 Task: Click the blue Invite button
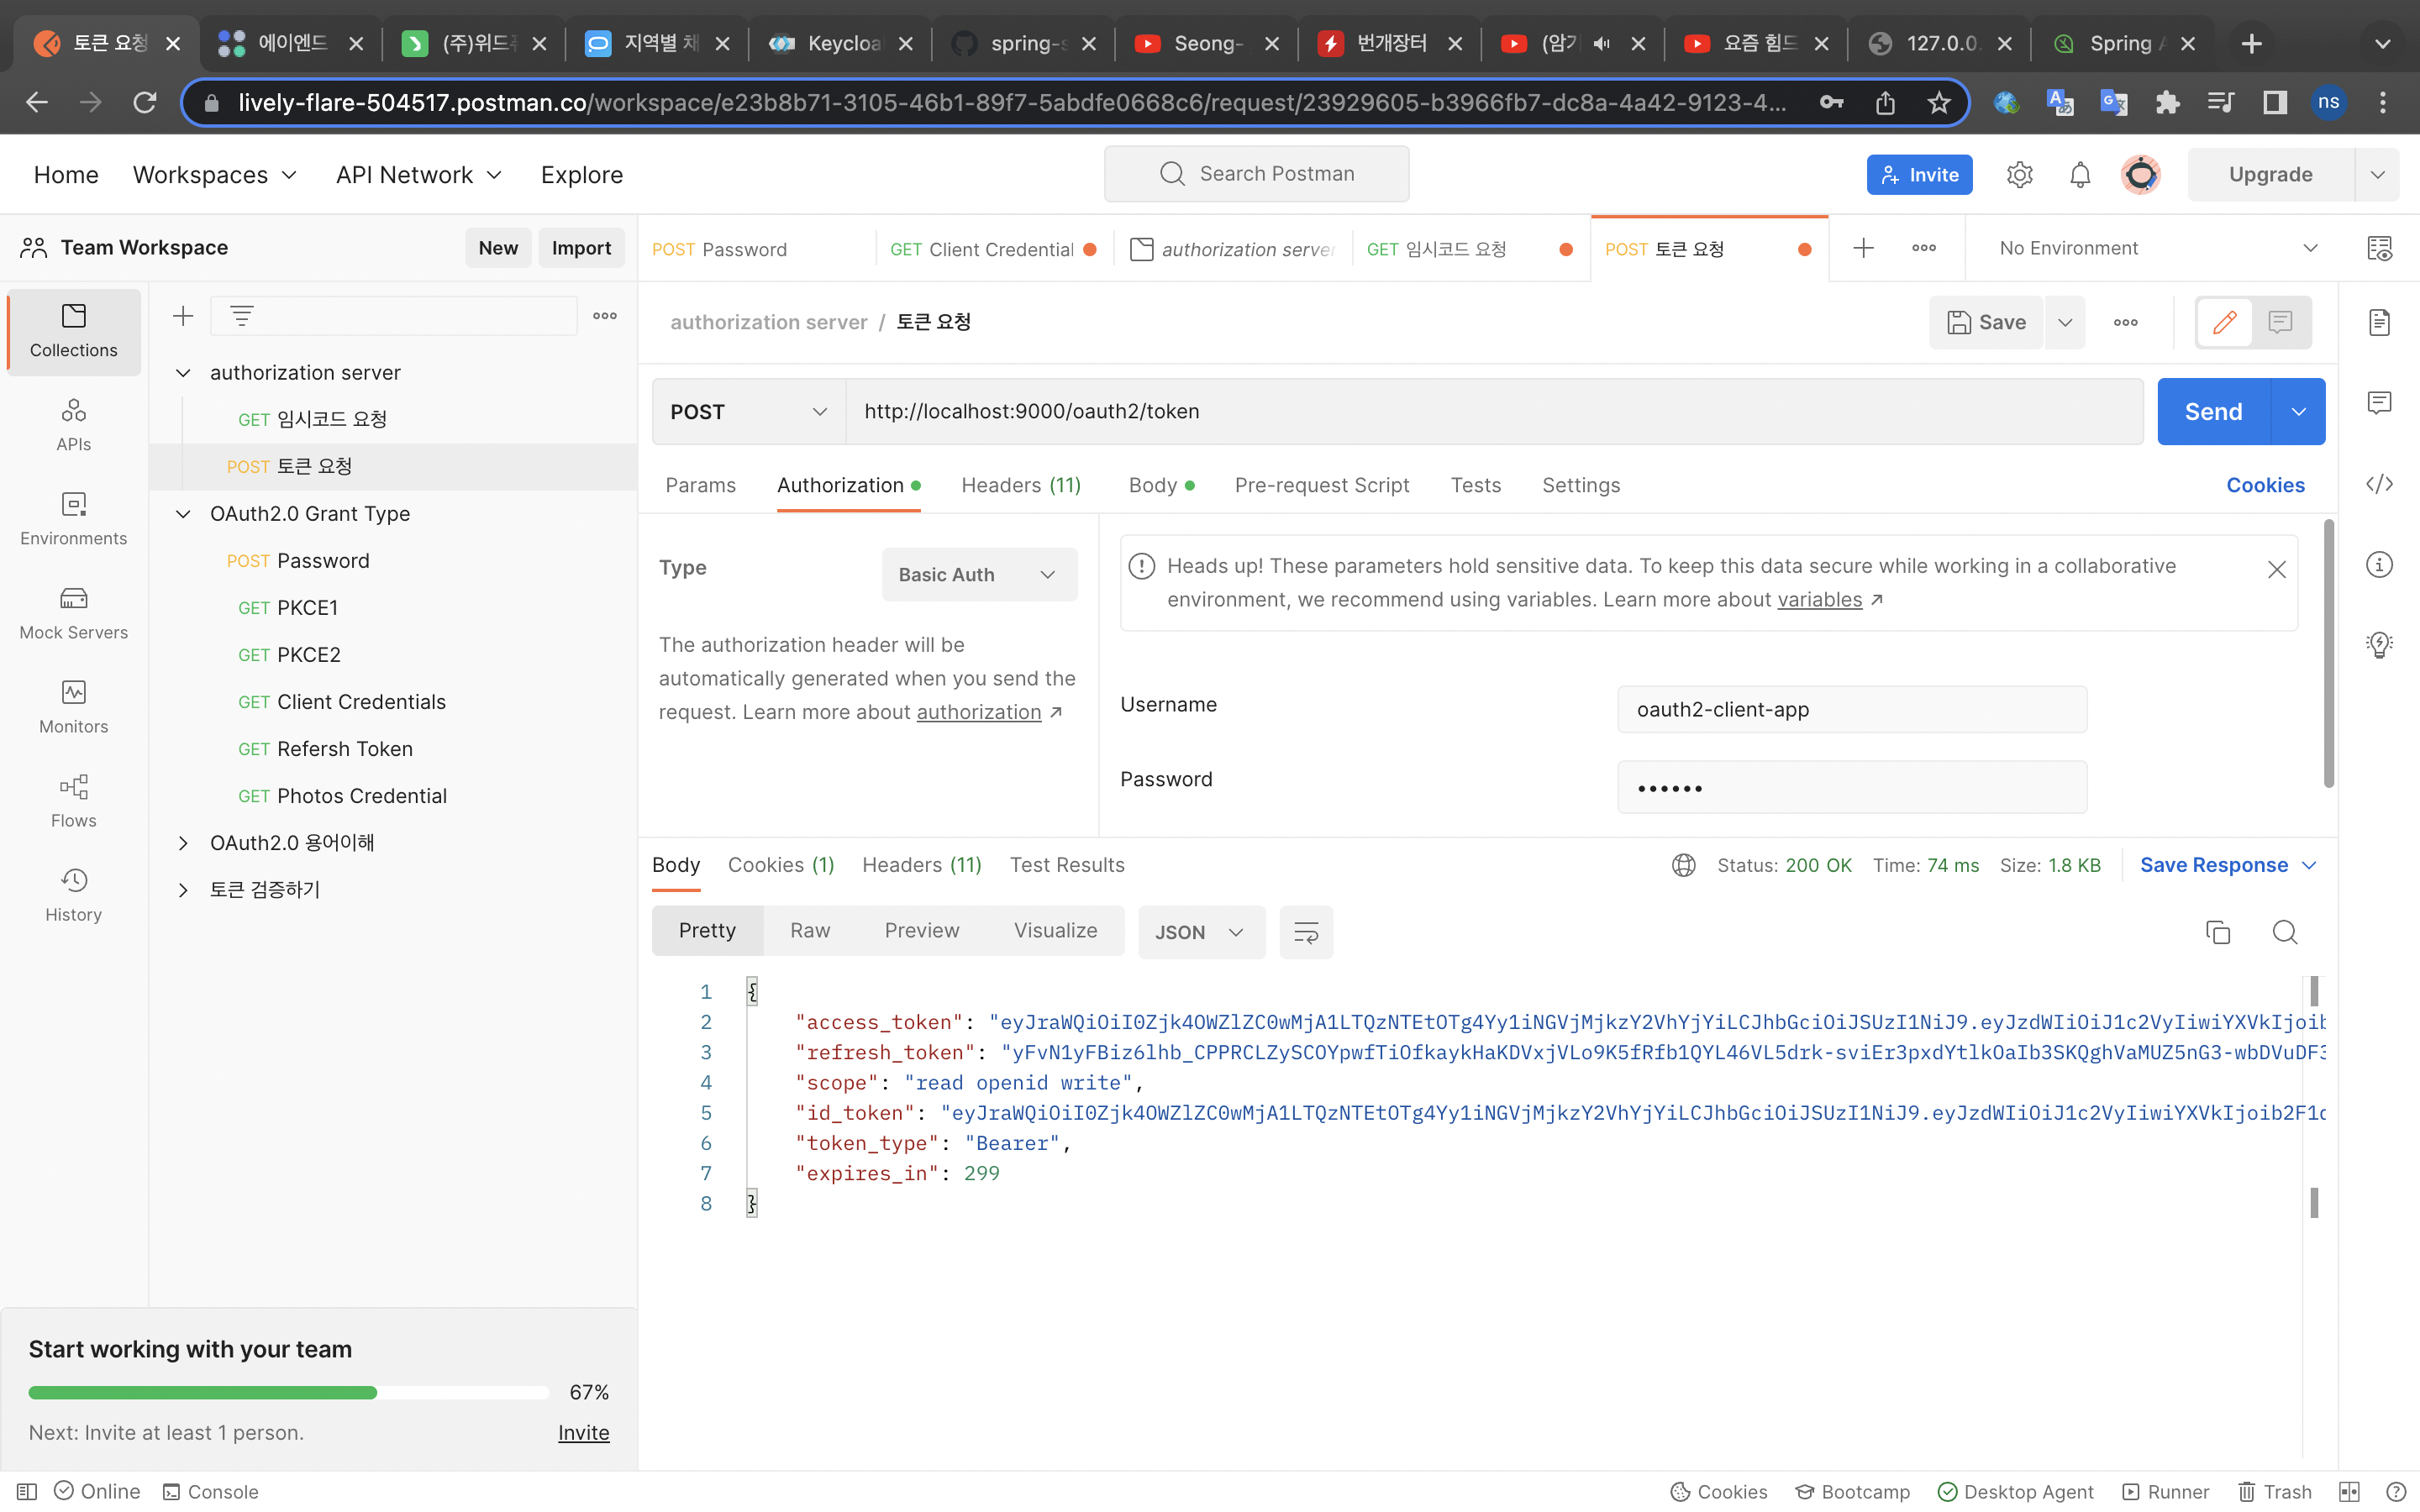pos(1919,174)
